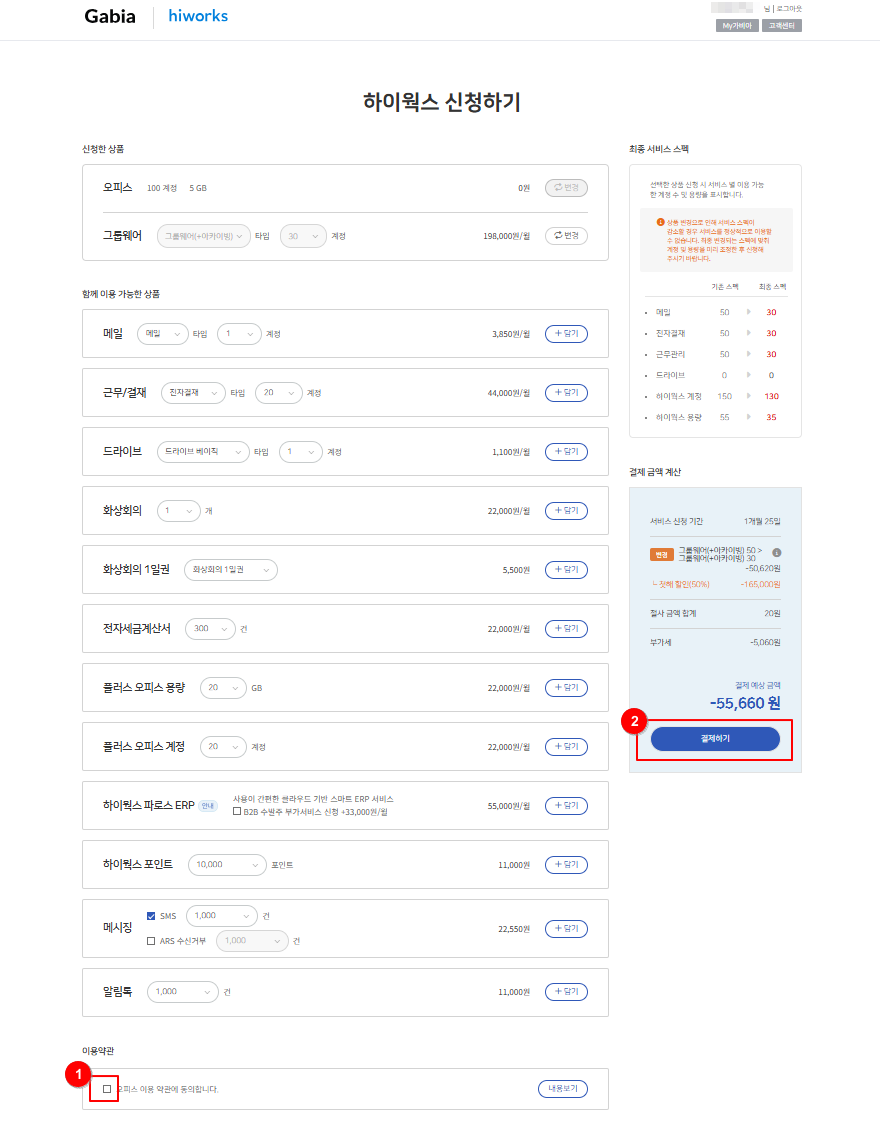
Task: Enable the ARS 수신거부 checkbox
Action: [x=151, y=941]
